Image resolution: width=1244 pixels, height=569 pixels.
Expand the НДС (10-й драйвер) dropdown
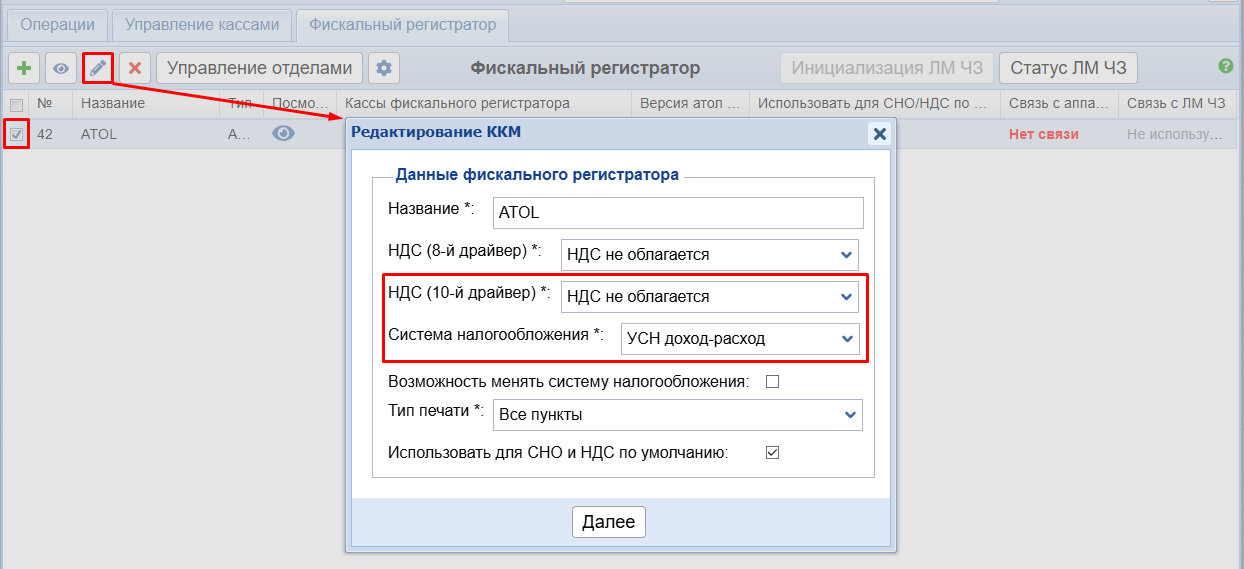[x=709, y=297]
